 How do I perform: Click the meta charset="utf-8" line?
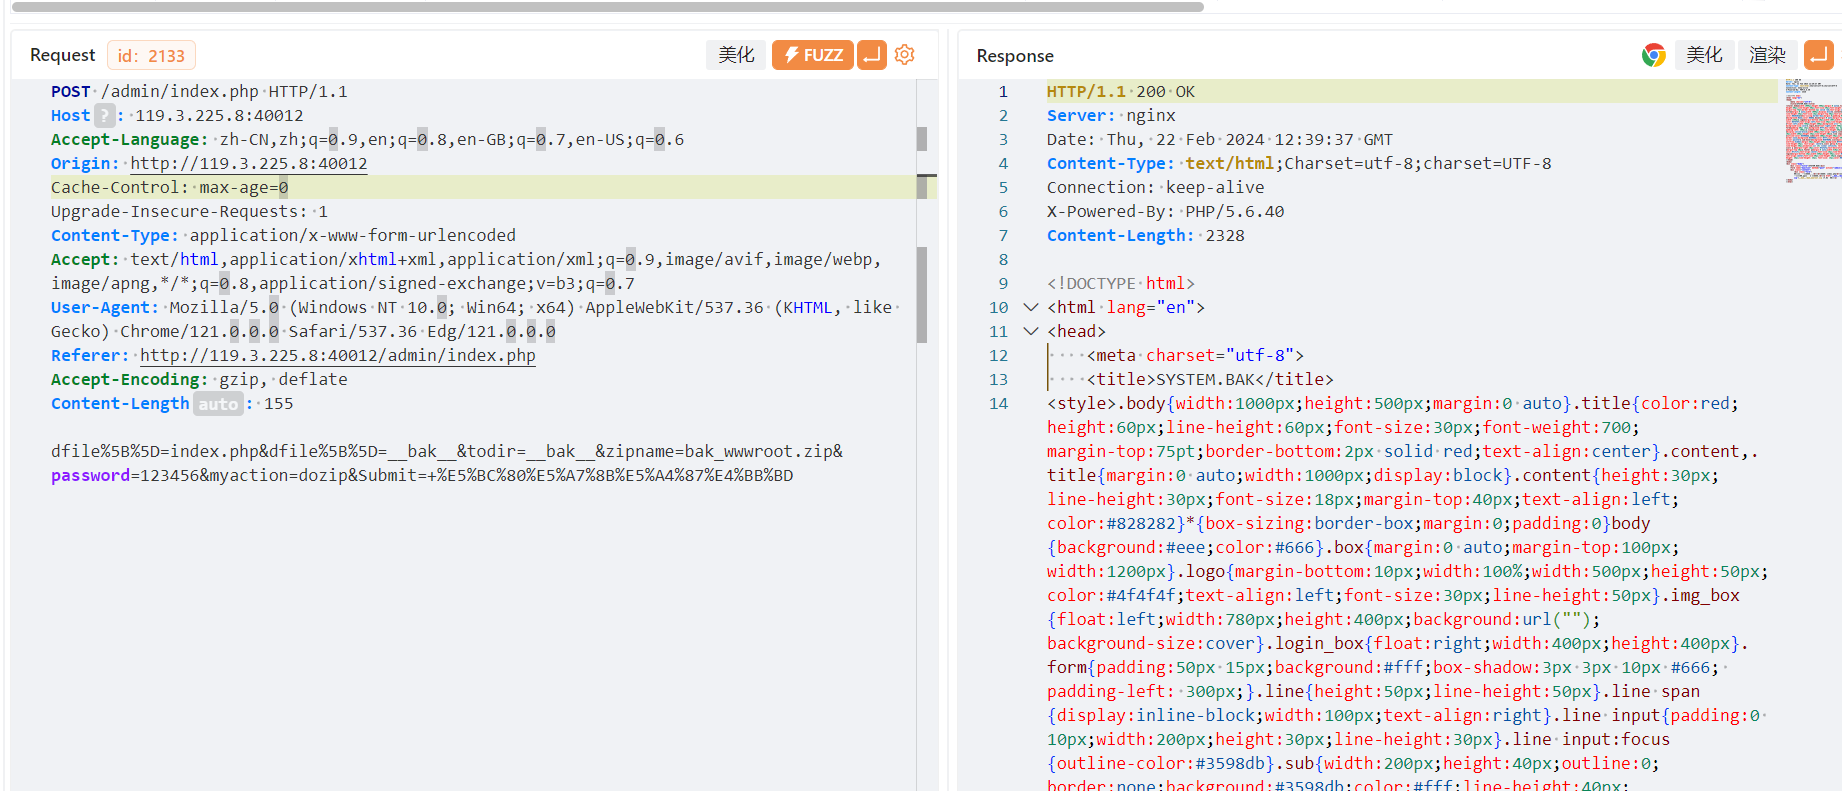coord(1195,355)
